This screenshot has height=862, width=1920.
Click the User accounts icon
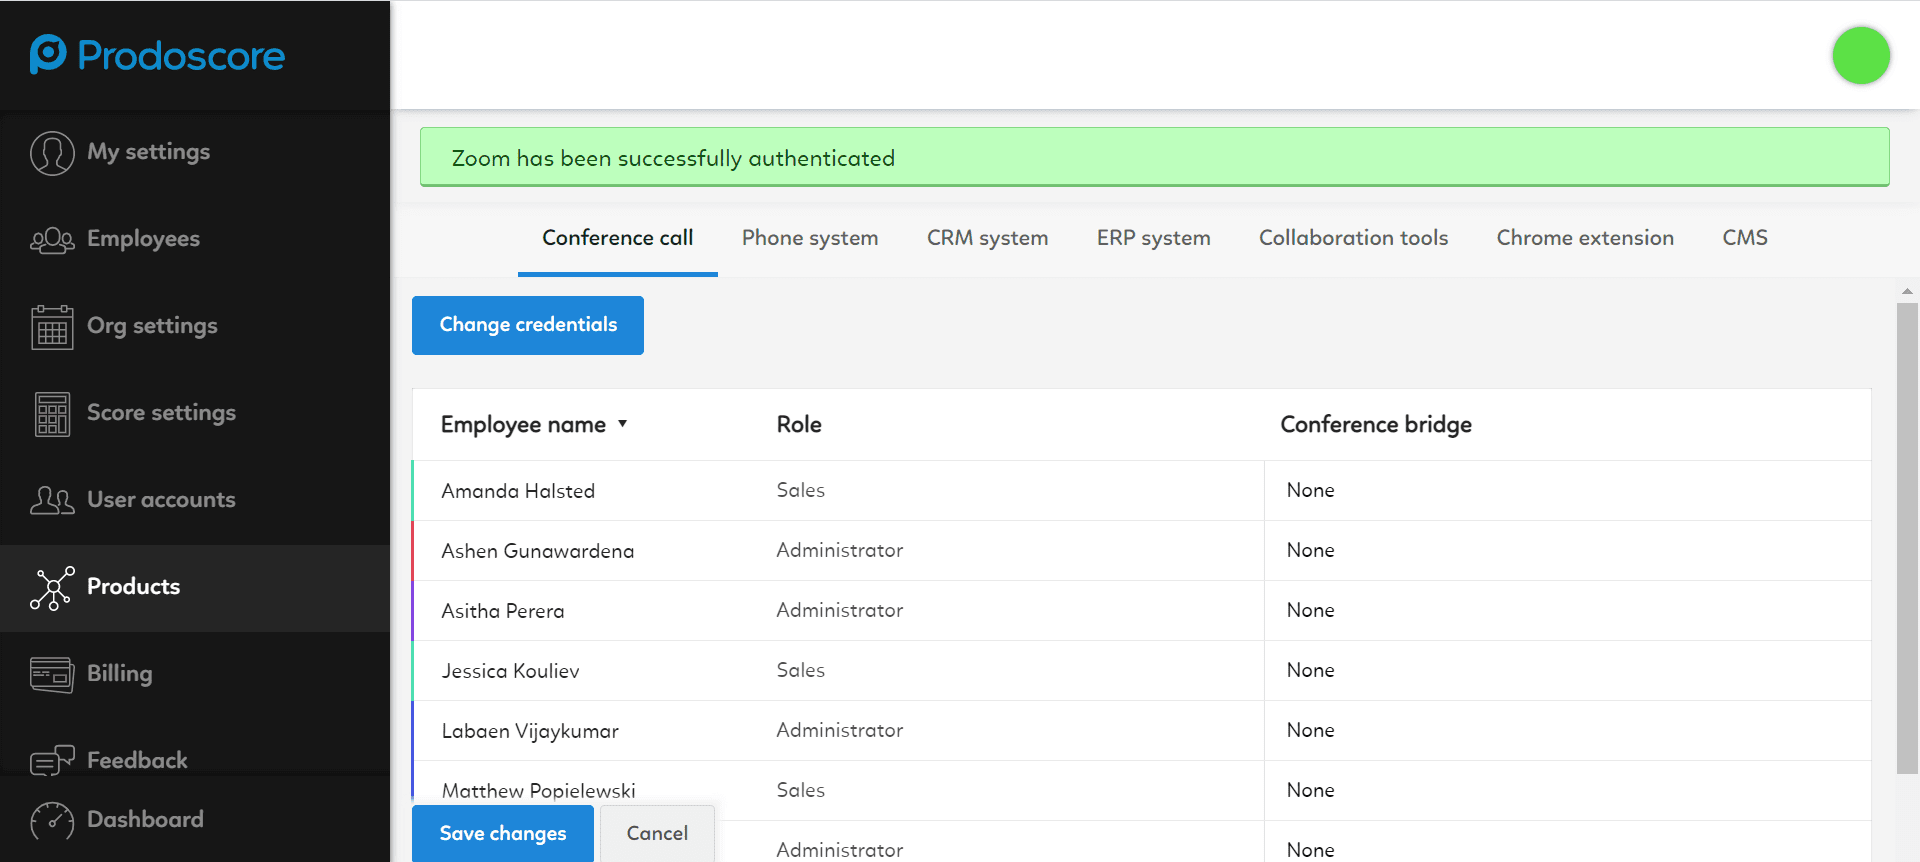(52, 500)
